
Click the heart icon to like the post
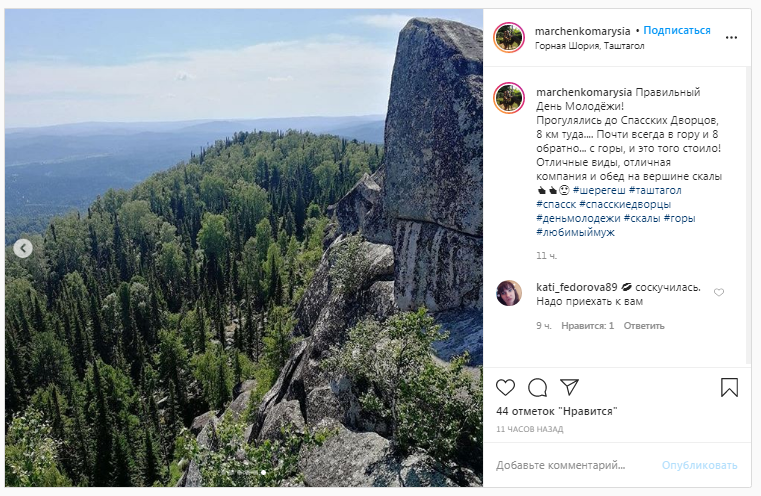(506, 387)
